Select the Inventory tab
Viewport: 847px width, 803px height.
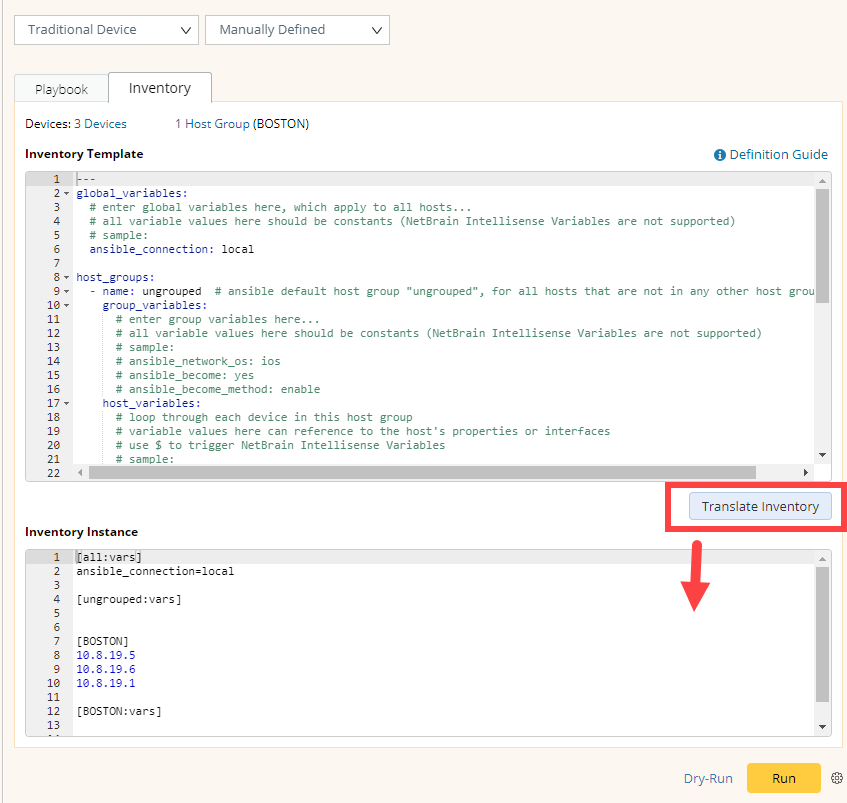point(159,88)
